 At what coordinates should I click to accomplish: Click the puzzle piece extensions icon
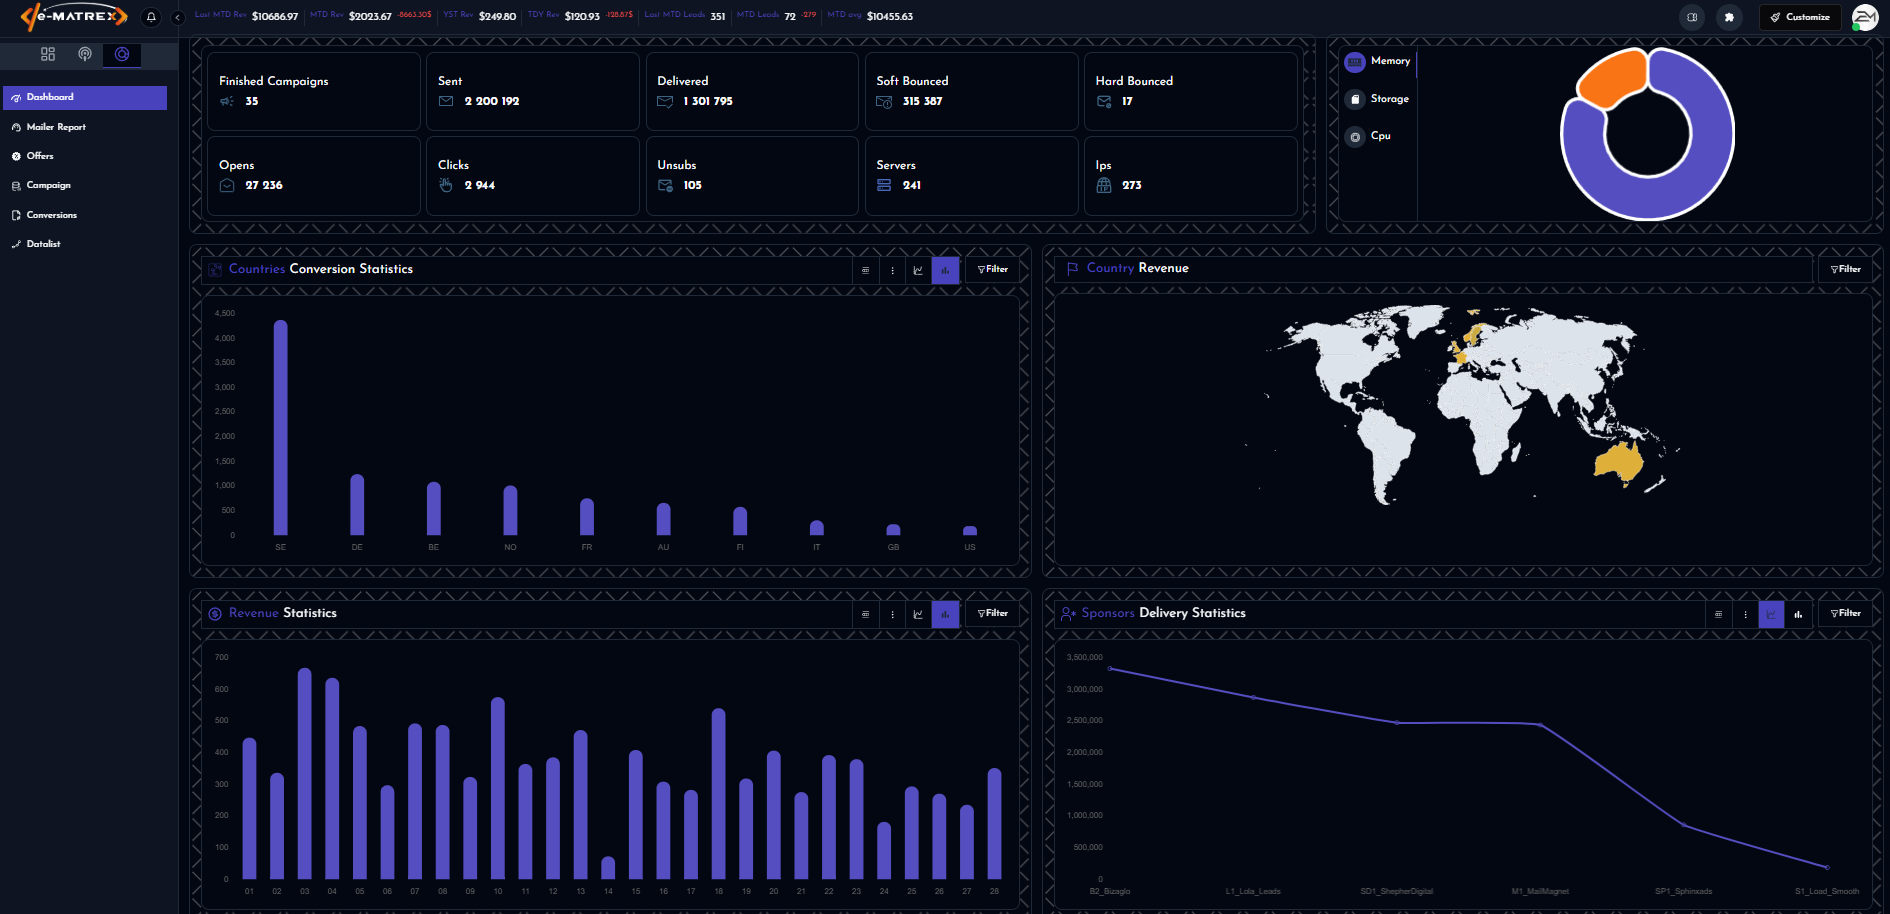pos(1729,17)
